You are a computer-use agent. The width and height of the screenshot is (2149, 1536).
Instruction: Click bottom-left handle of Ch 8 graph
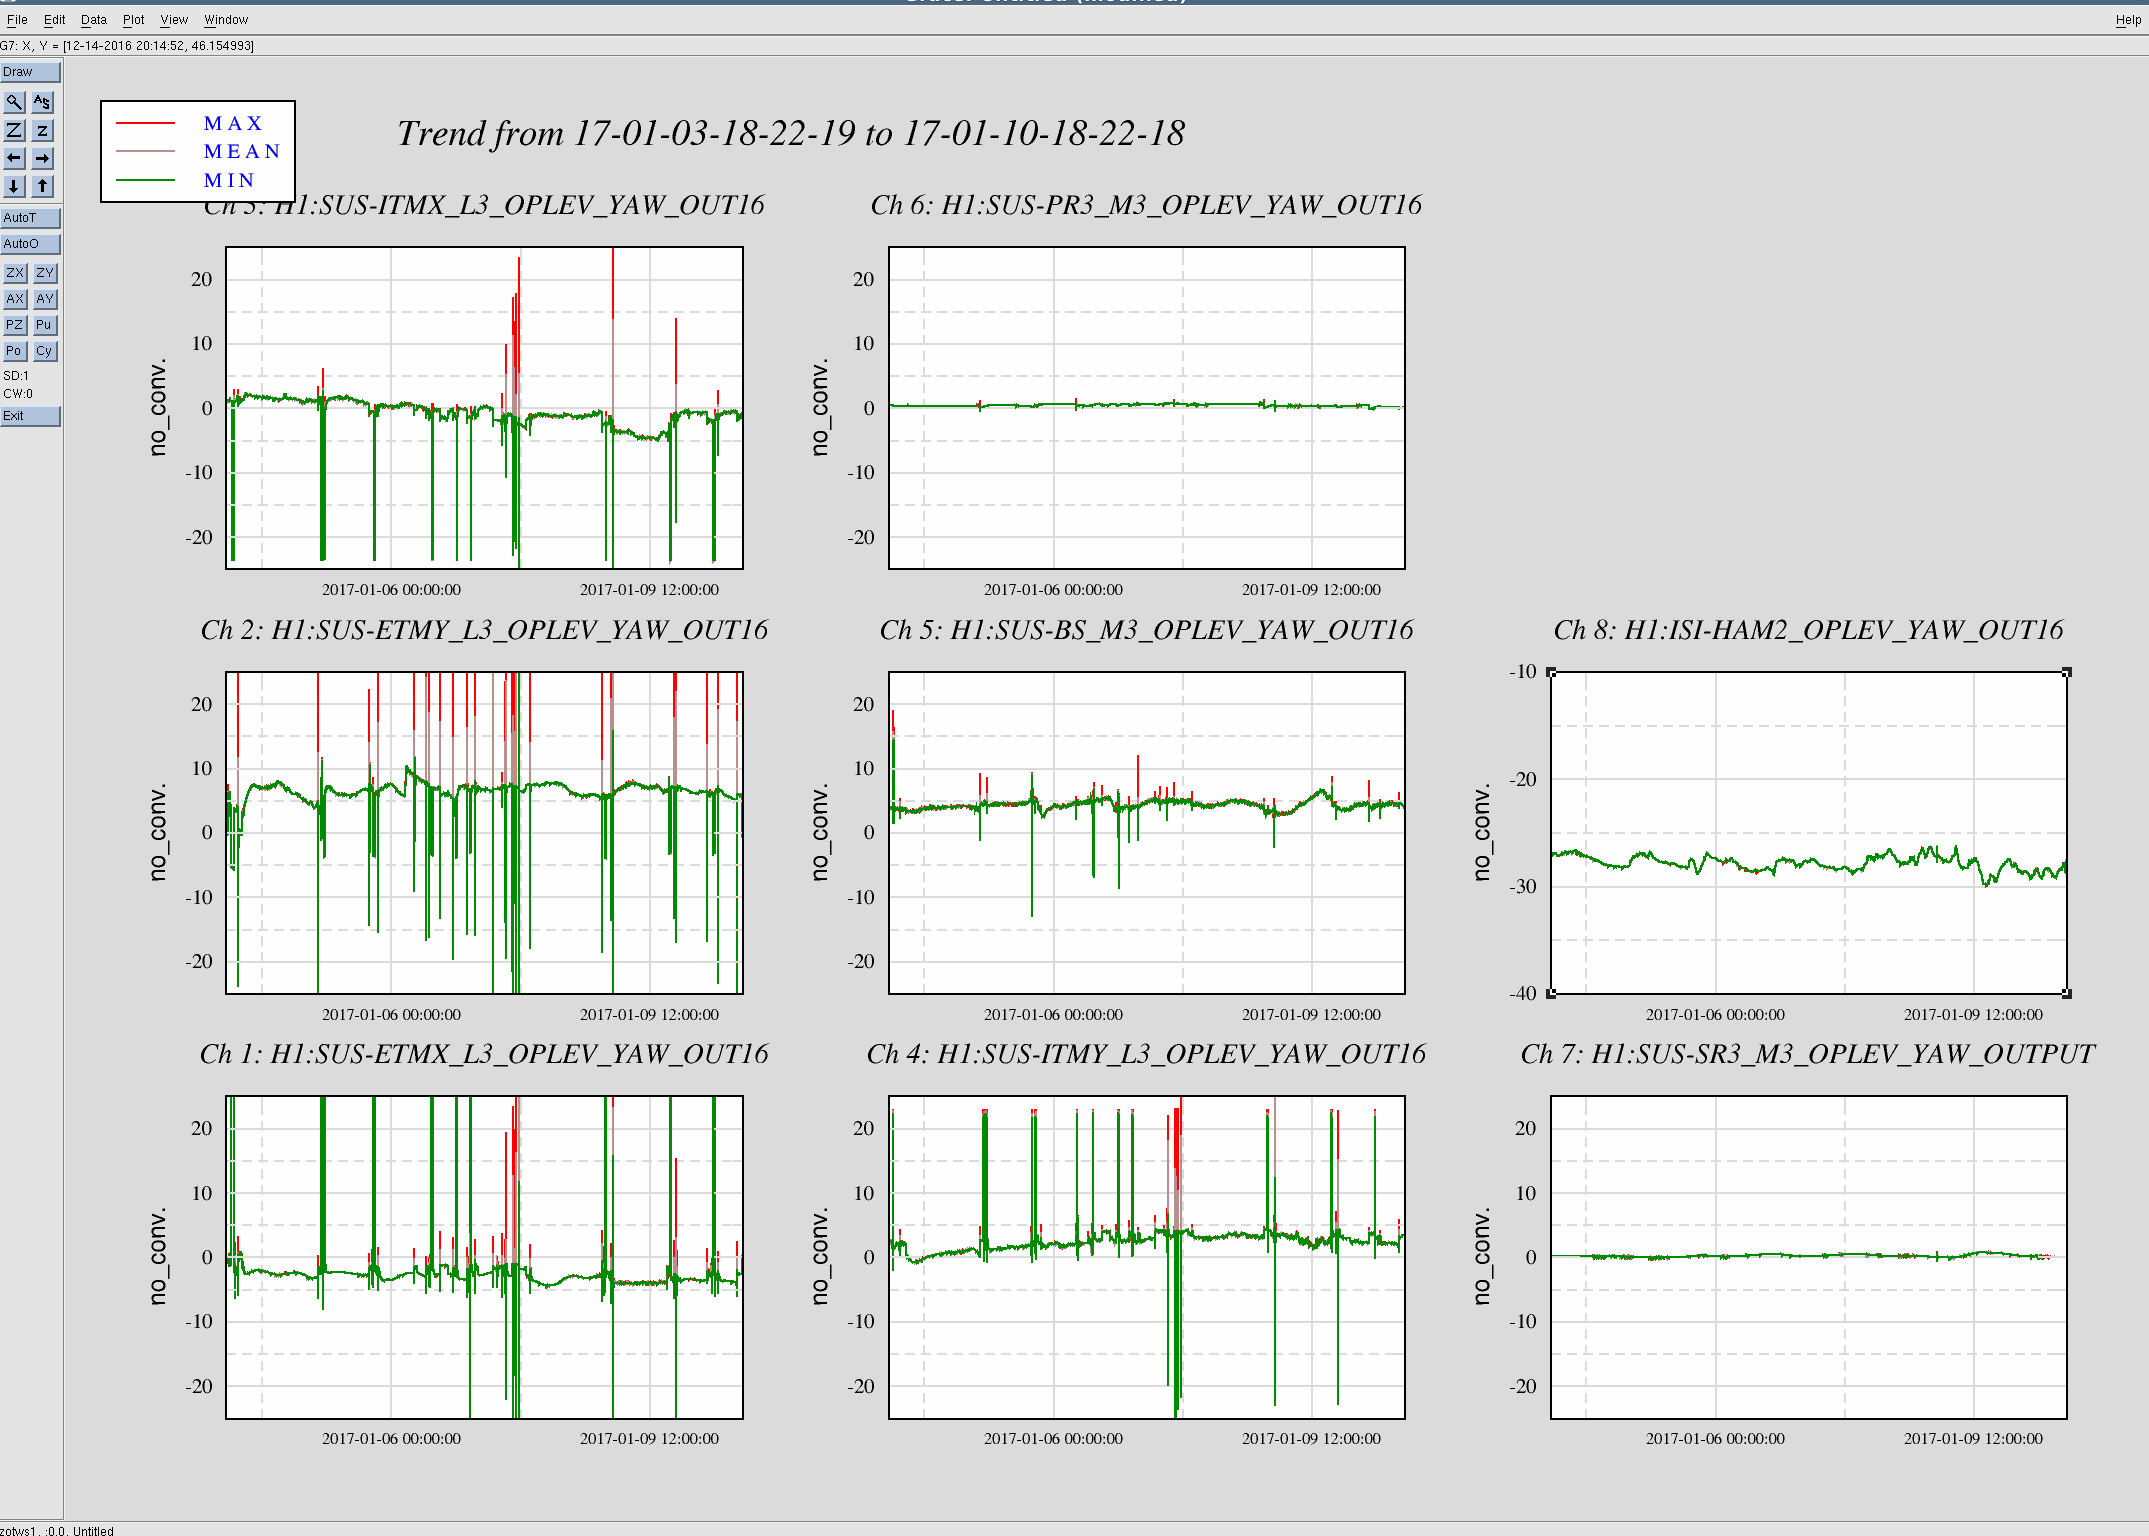(x=1551, y=993)
